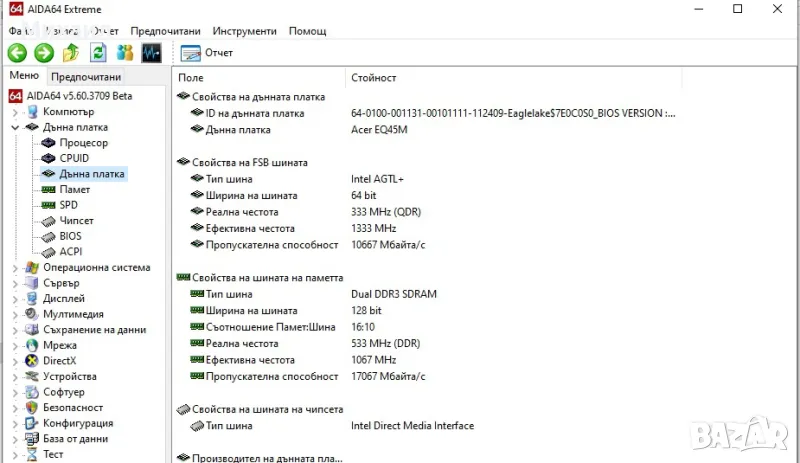
Task: Open the Помощ menu
Action: coord(307,31)
